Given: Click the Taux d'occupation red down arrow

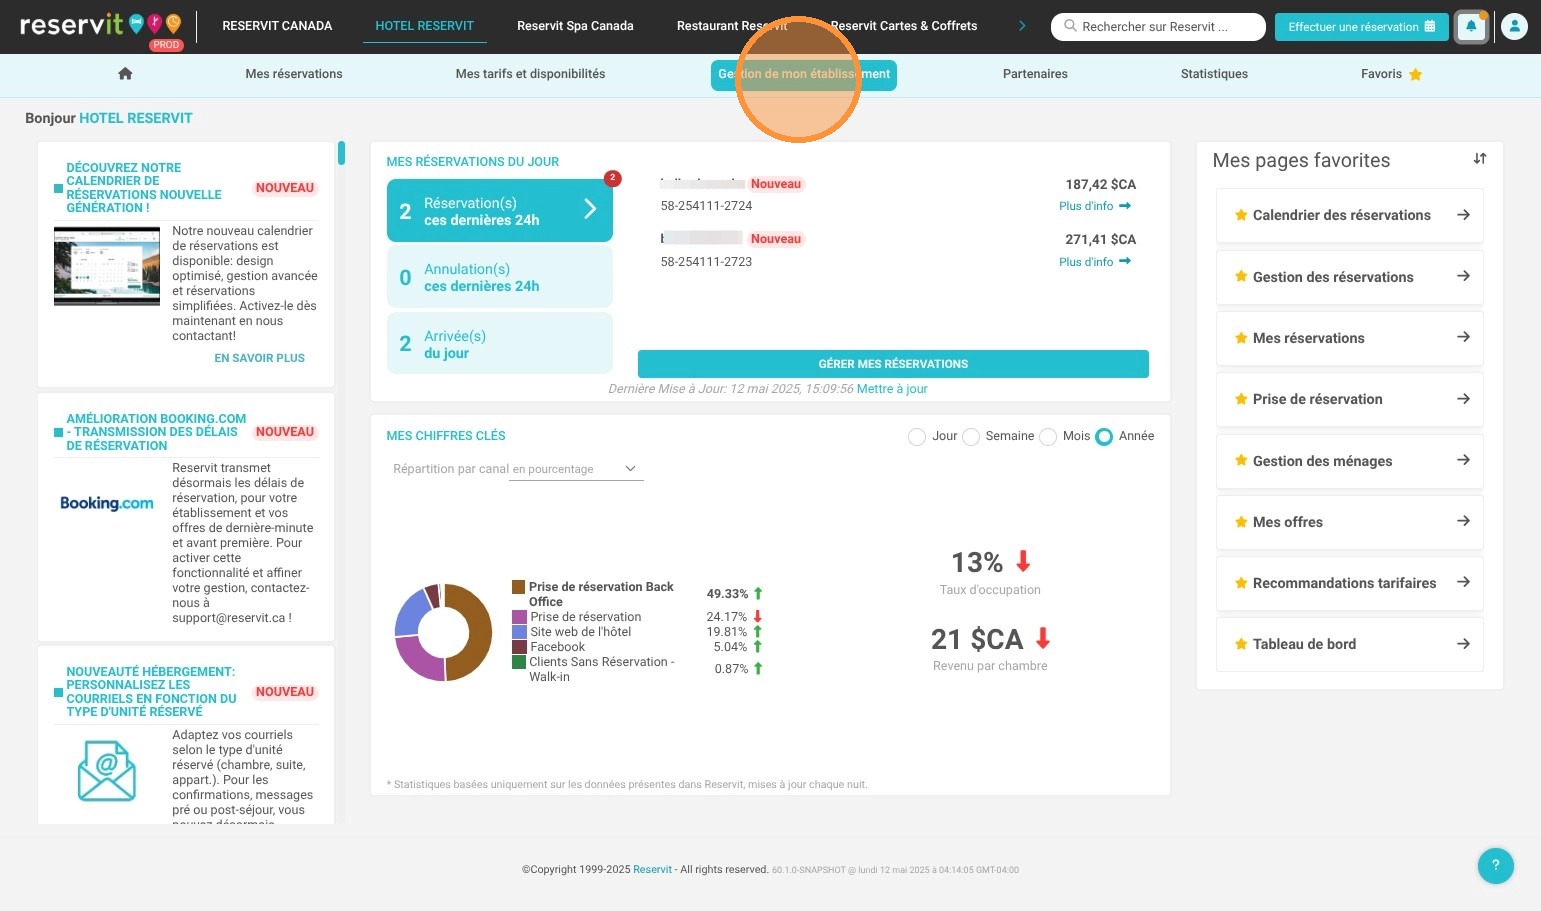Looking at the screenshot, I should (x=1023, y=561).
